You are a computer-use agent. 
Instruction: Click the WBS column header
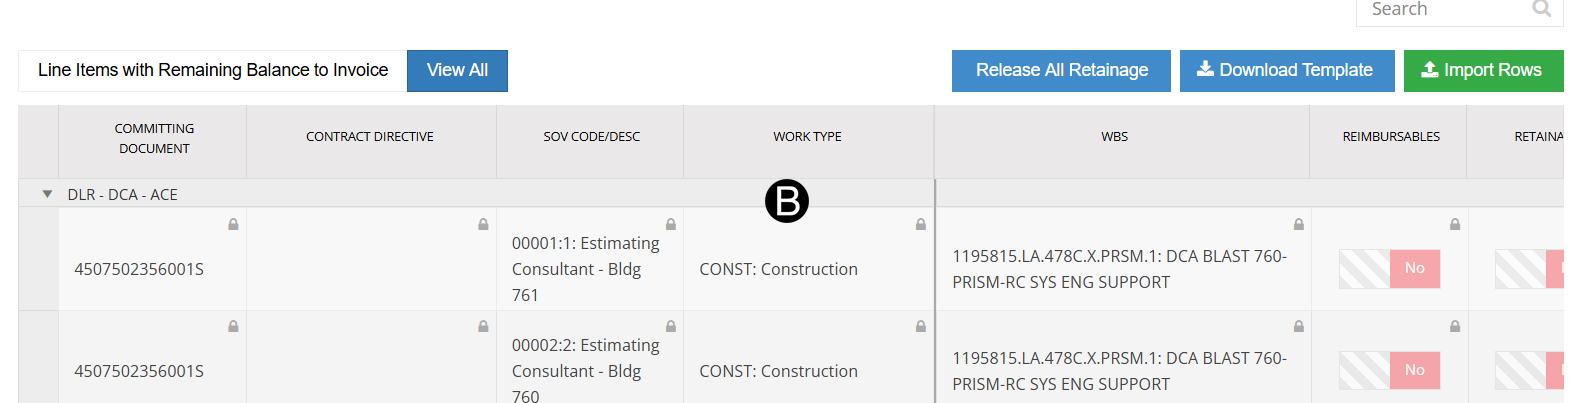1114,137
